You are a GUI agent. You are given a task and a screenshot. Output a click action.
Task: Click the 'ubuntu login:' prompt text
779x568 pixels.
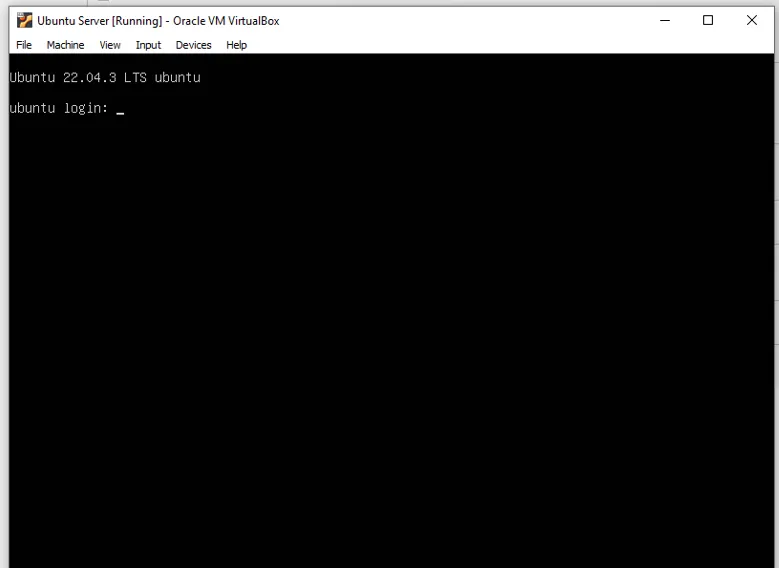(59, 108)
